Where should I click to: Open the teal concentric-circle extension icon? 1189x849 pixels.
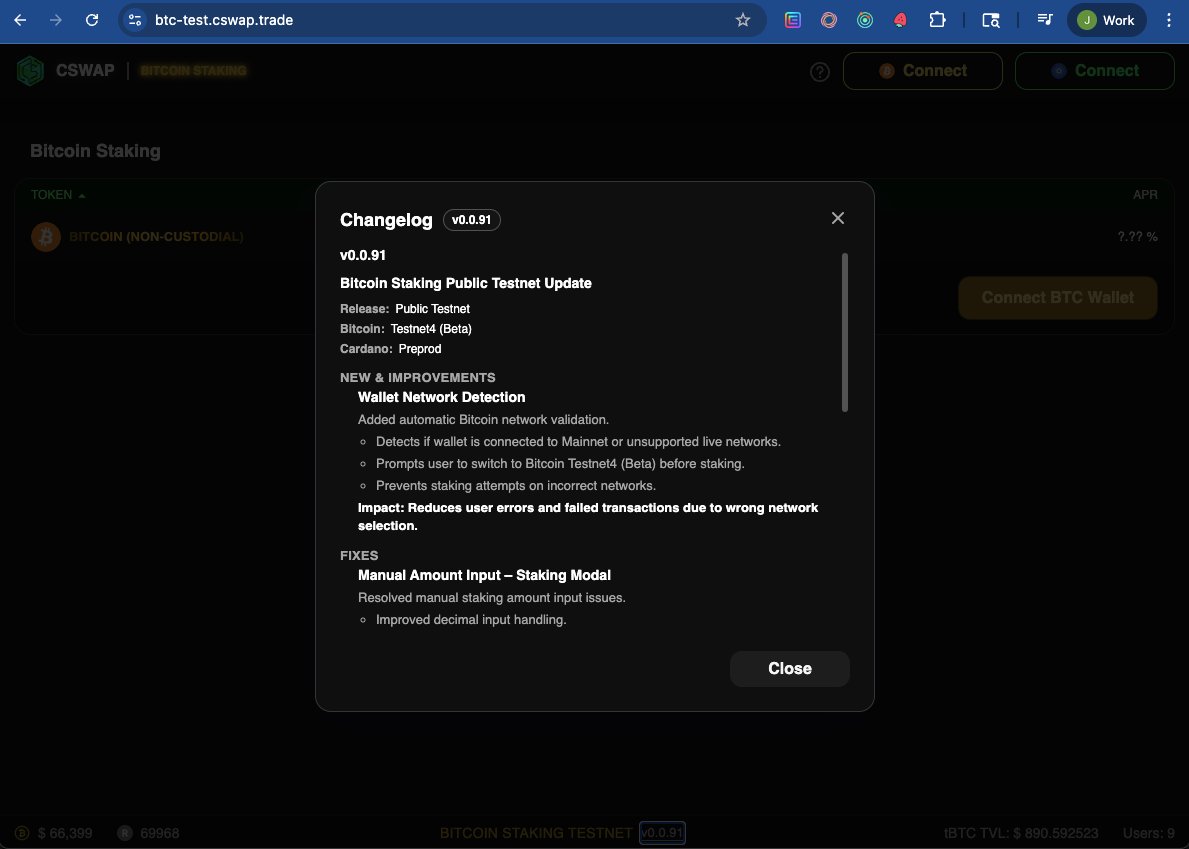pyautogui.click(x=864, y=20)
